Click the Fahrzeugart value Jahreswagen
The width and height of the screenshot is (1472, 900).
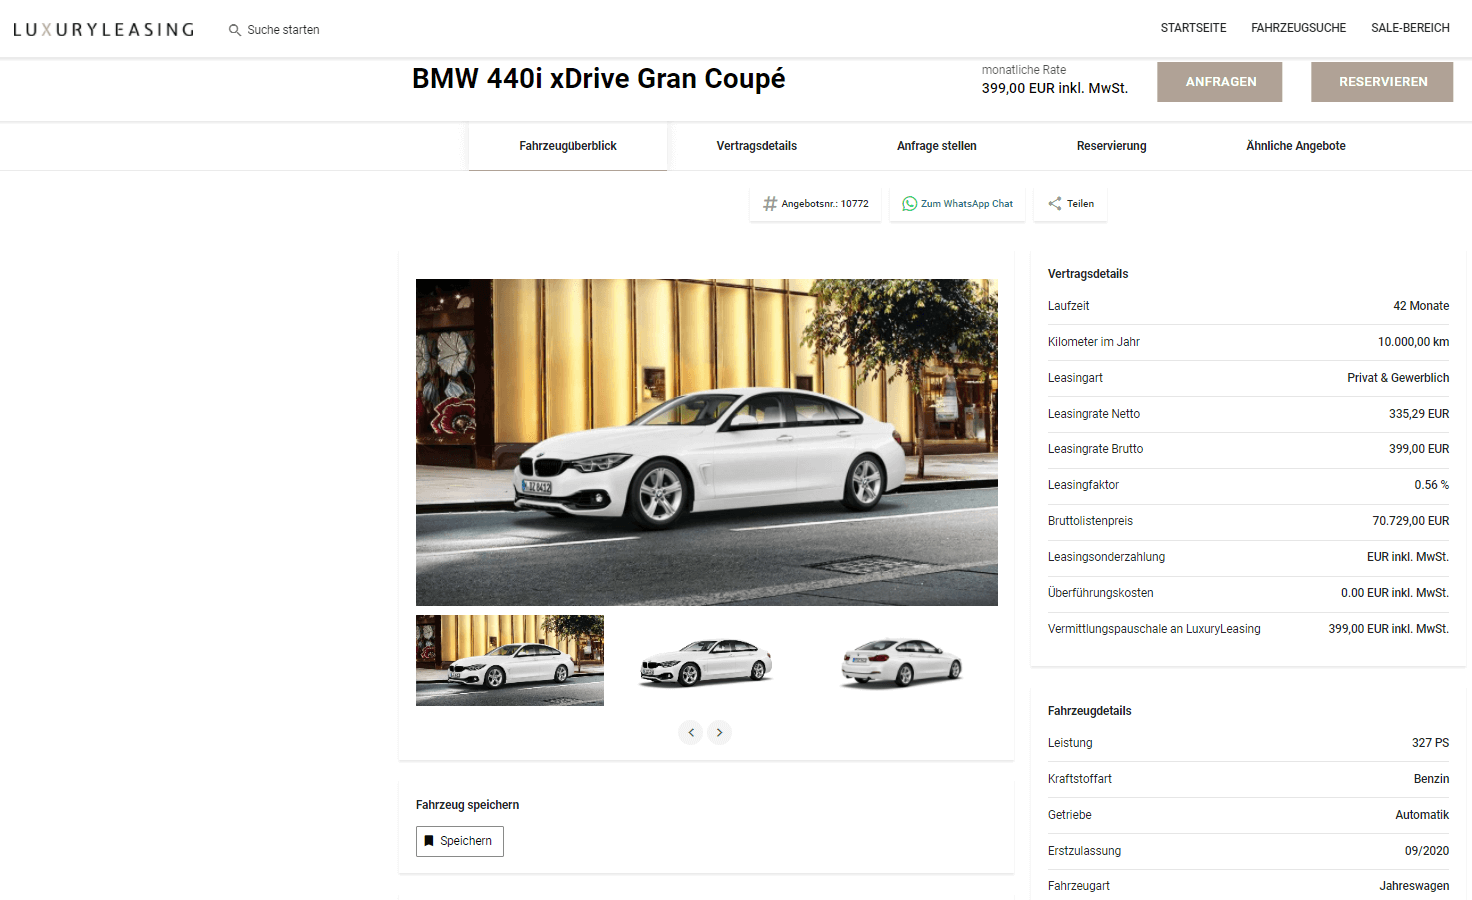pos(1414,886)
